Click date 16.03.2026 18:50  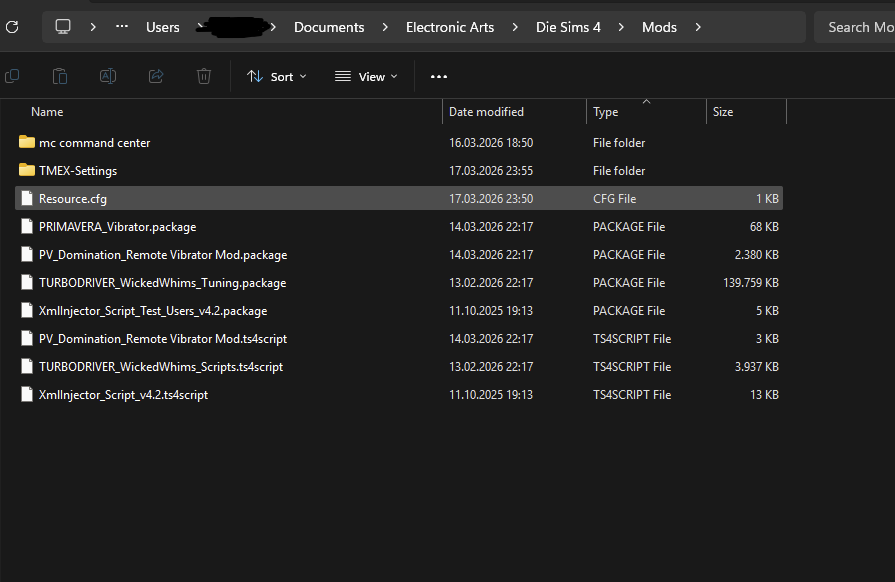[x=491, y=143]
